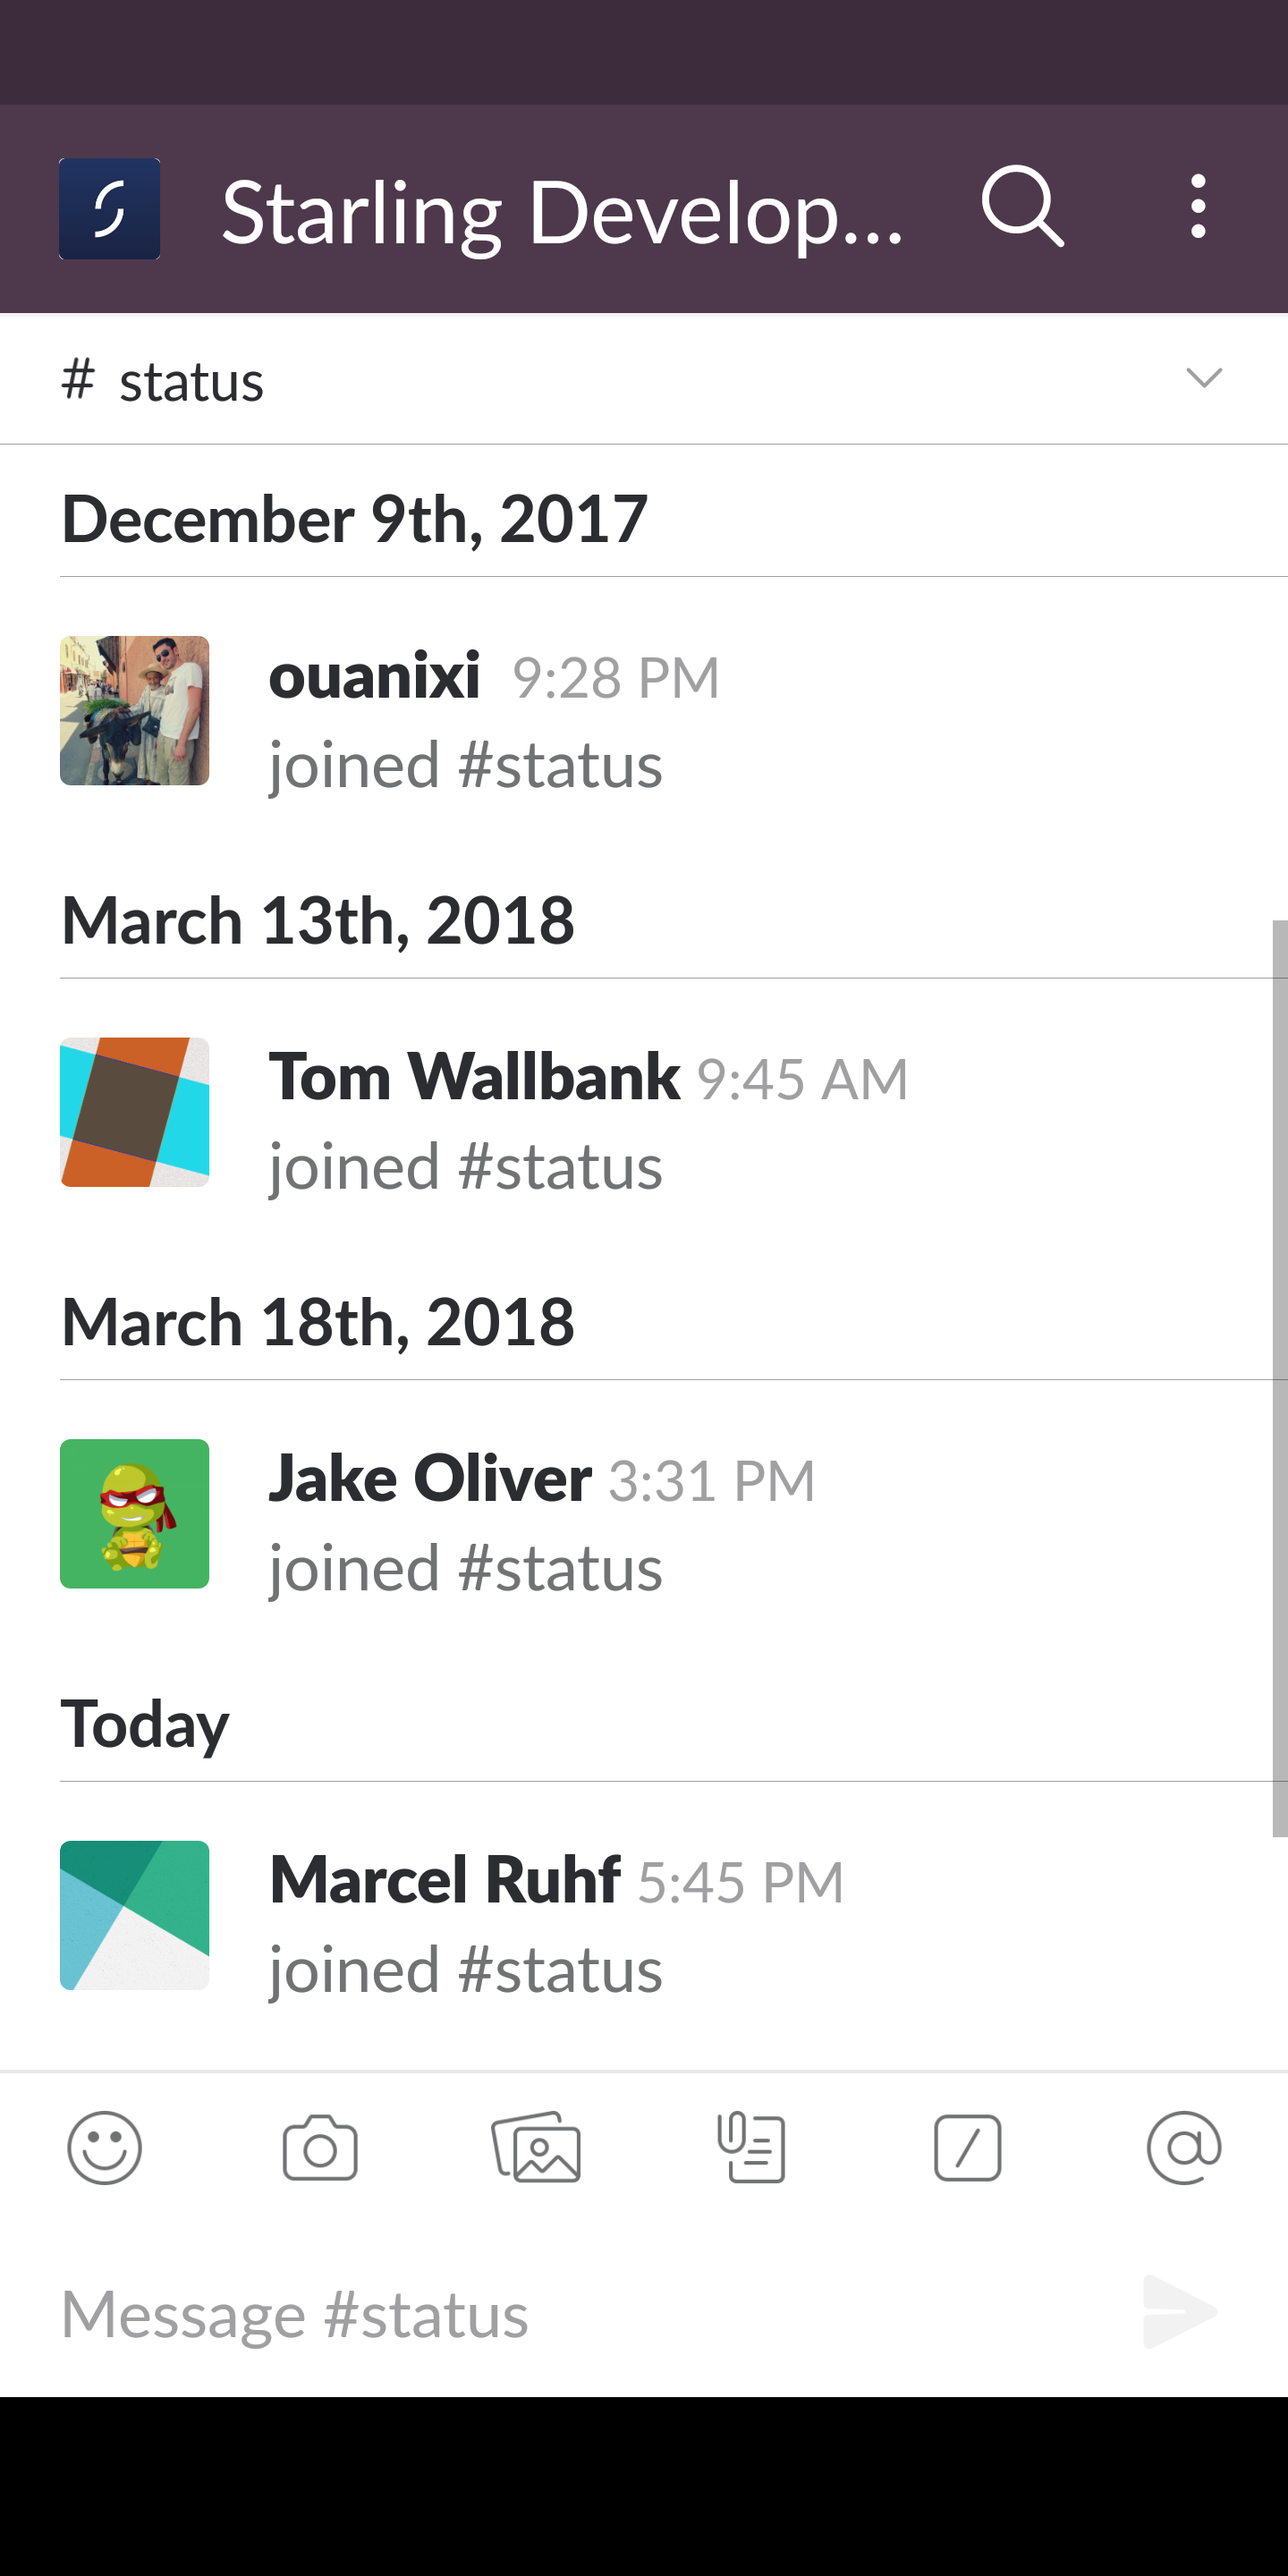Open the slash commands menu
Viewport: 1288px width, 2576px height.
(x=967, y=2146)
